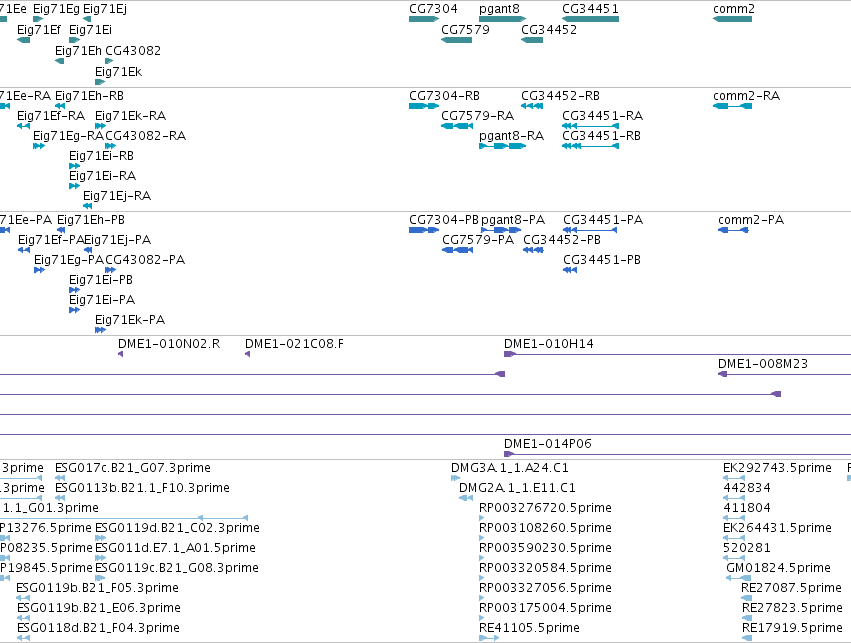
Task: Select the CG34451-PB protein feature
Action: [x=570, y=270]
